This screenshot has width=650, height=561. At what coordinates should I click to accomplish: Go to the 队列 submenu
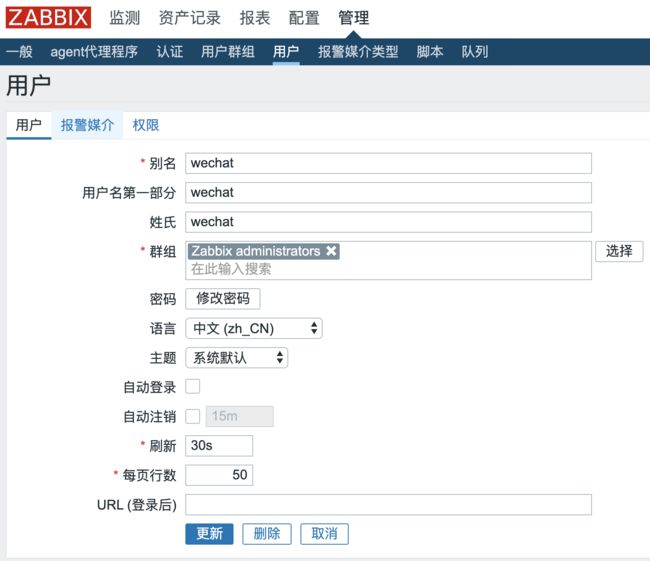point(475,52)
